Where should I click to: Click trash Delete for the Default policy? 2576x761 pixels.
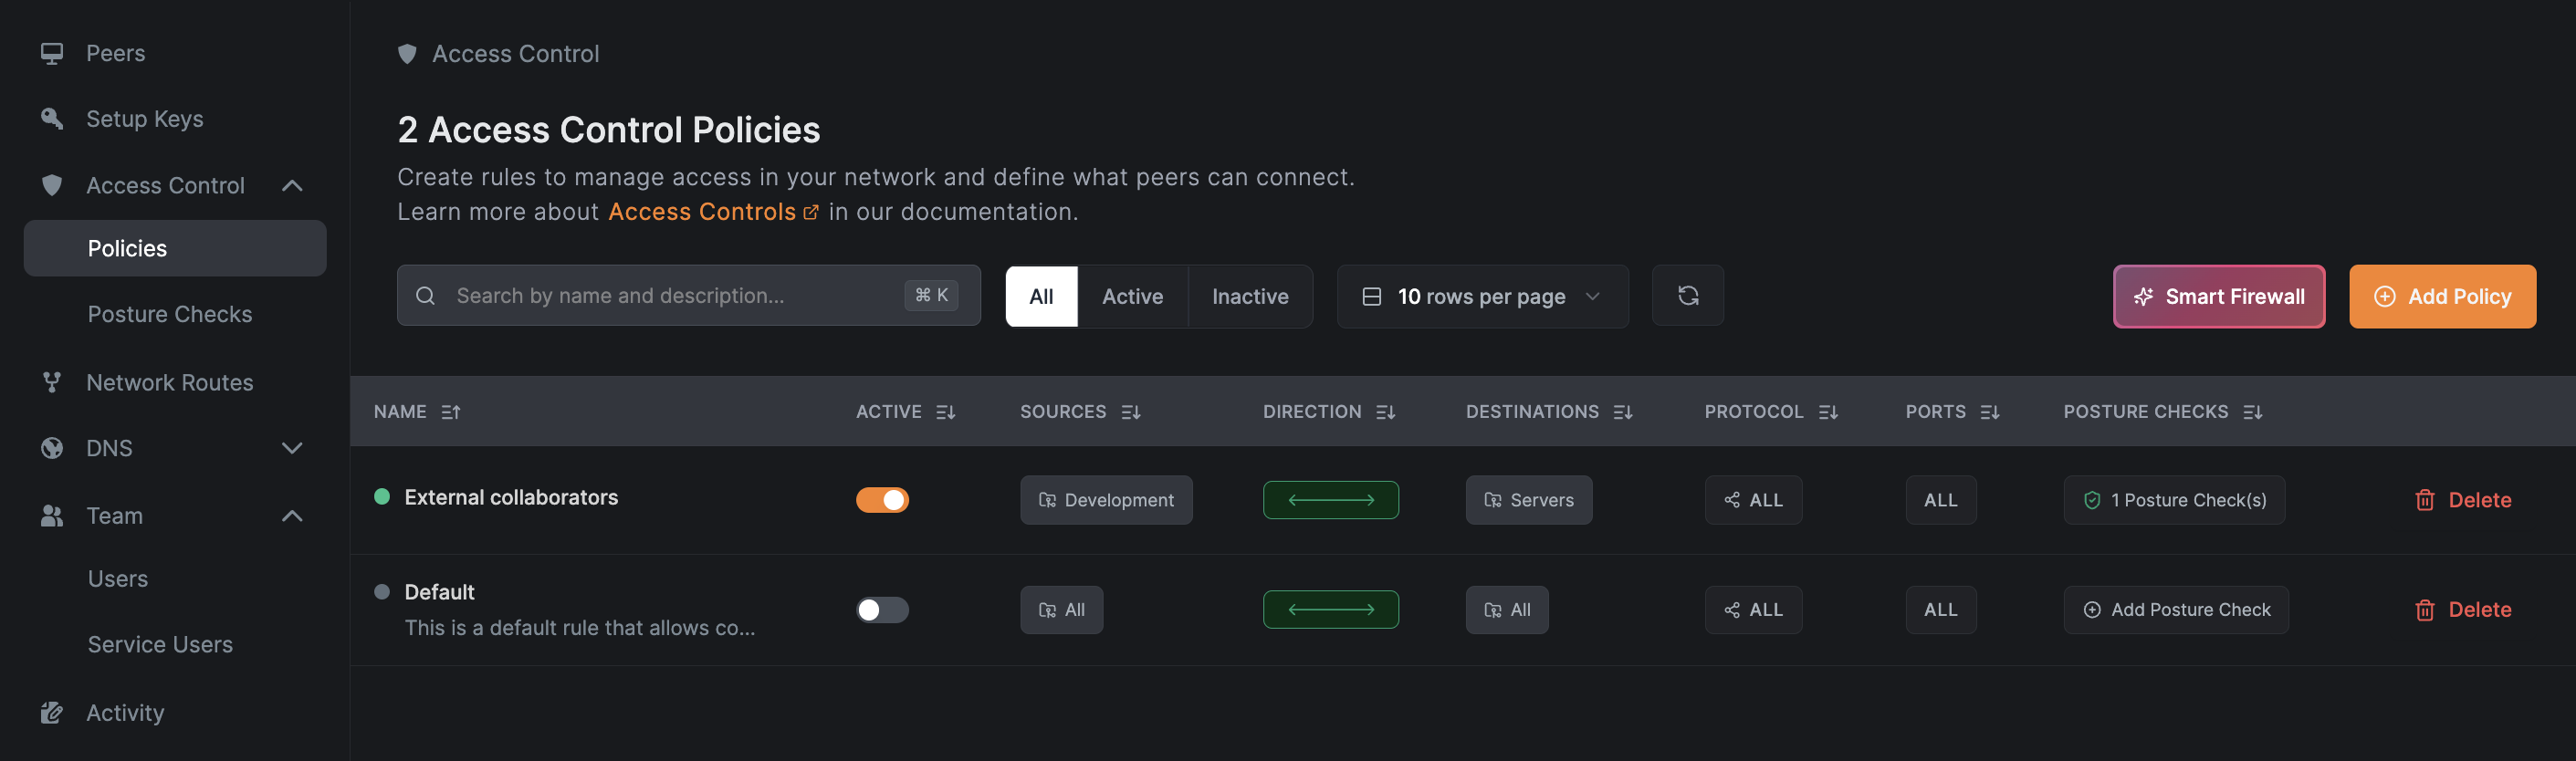point(2462,610)
